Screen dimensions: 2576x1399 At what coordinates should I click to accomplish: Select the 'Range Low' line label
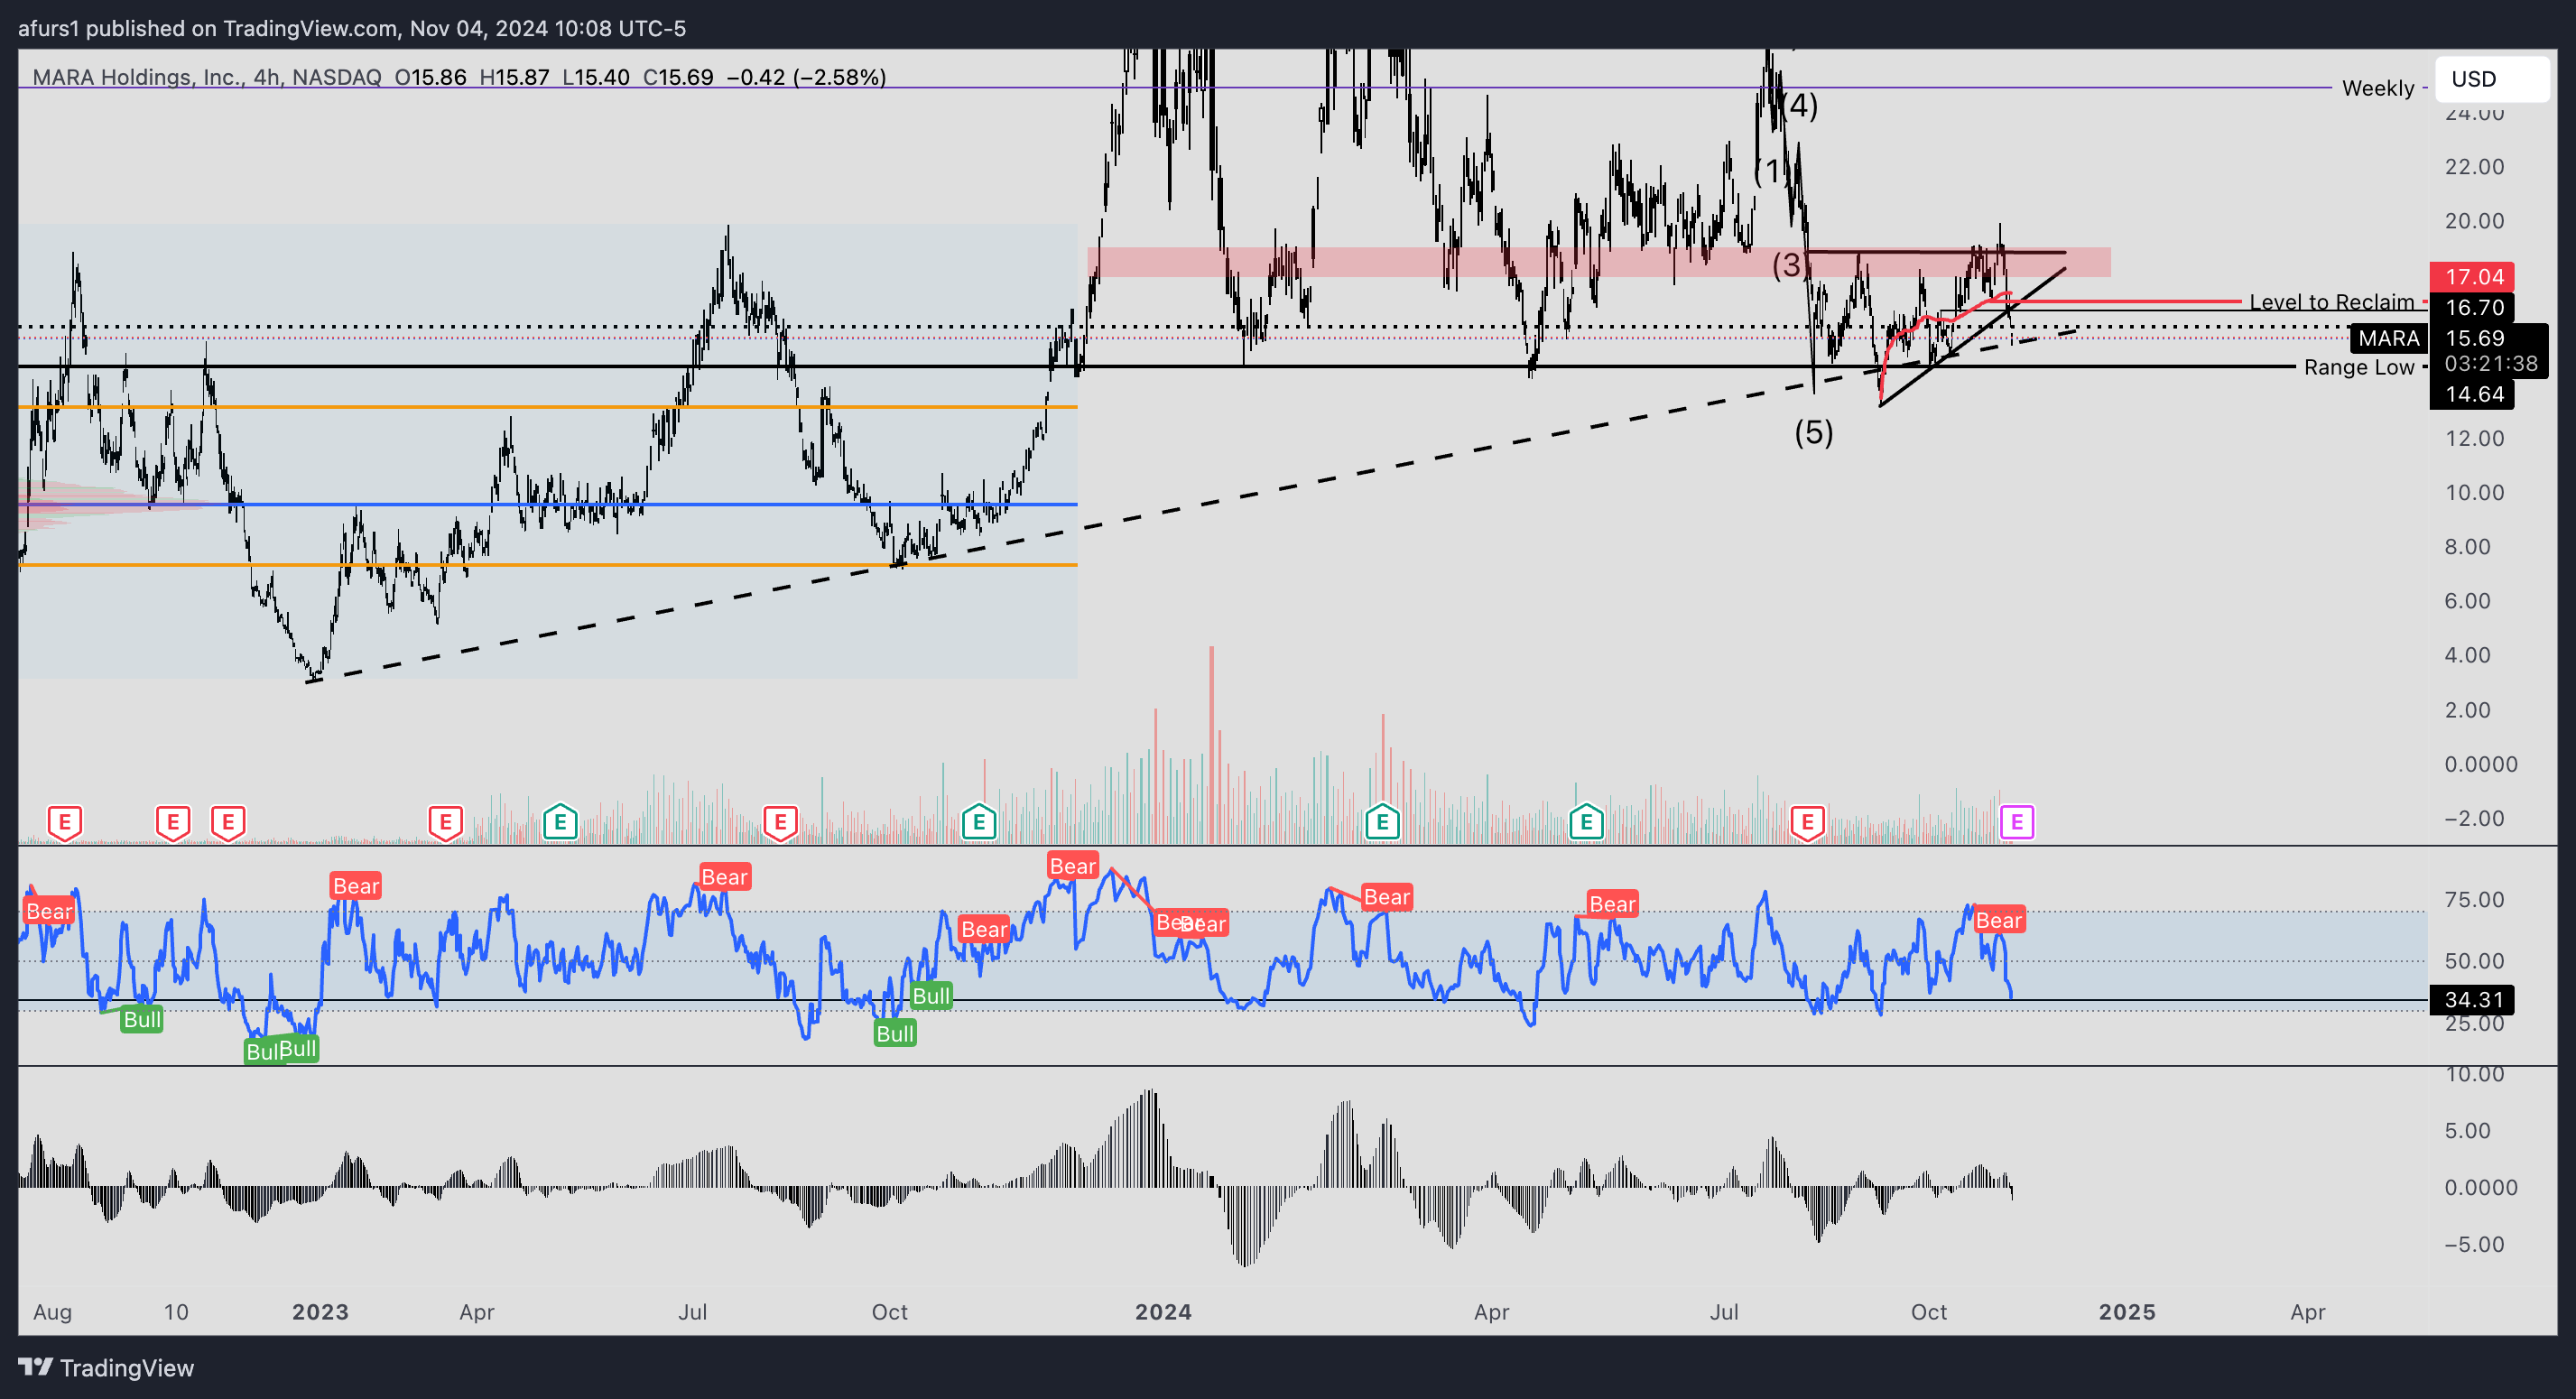(x=2359, y=367)
